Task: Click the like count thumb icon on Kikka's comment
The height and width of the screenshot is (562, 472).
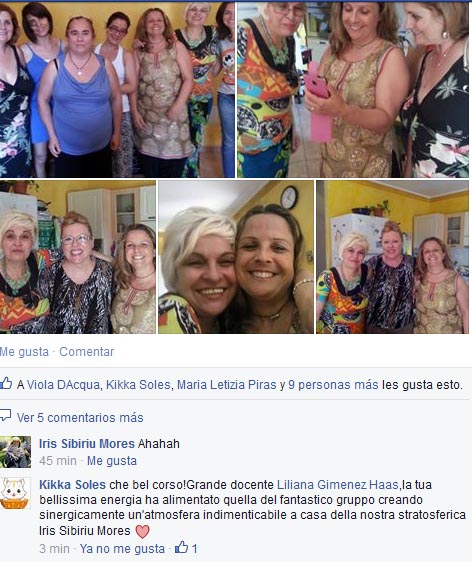Action: tap(181, 547)
